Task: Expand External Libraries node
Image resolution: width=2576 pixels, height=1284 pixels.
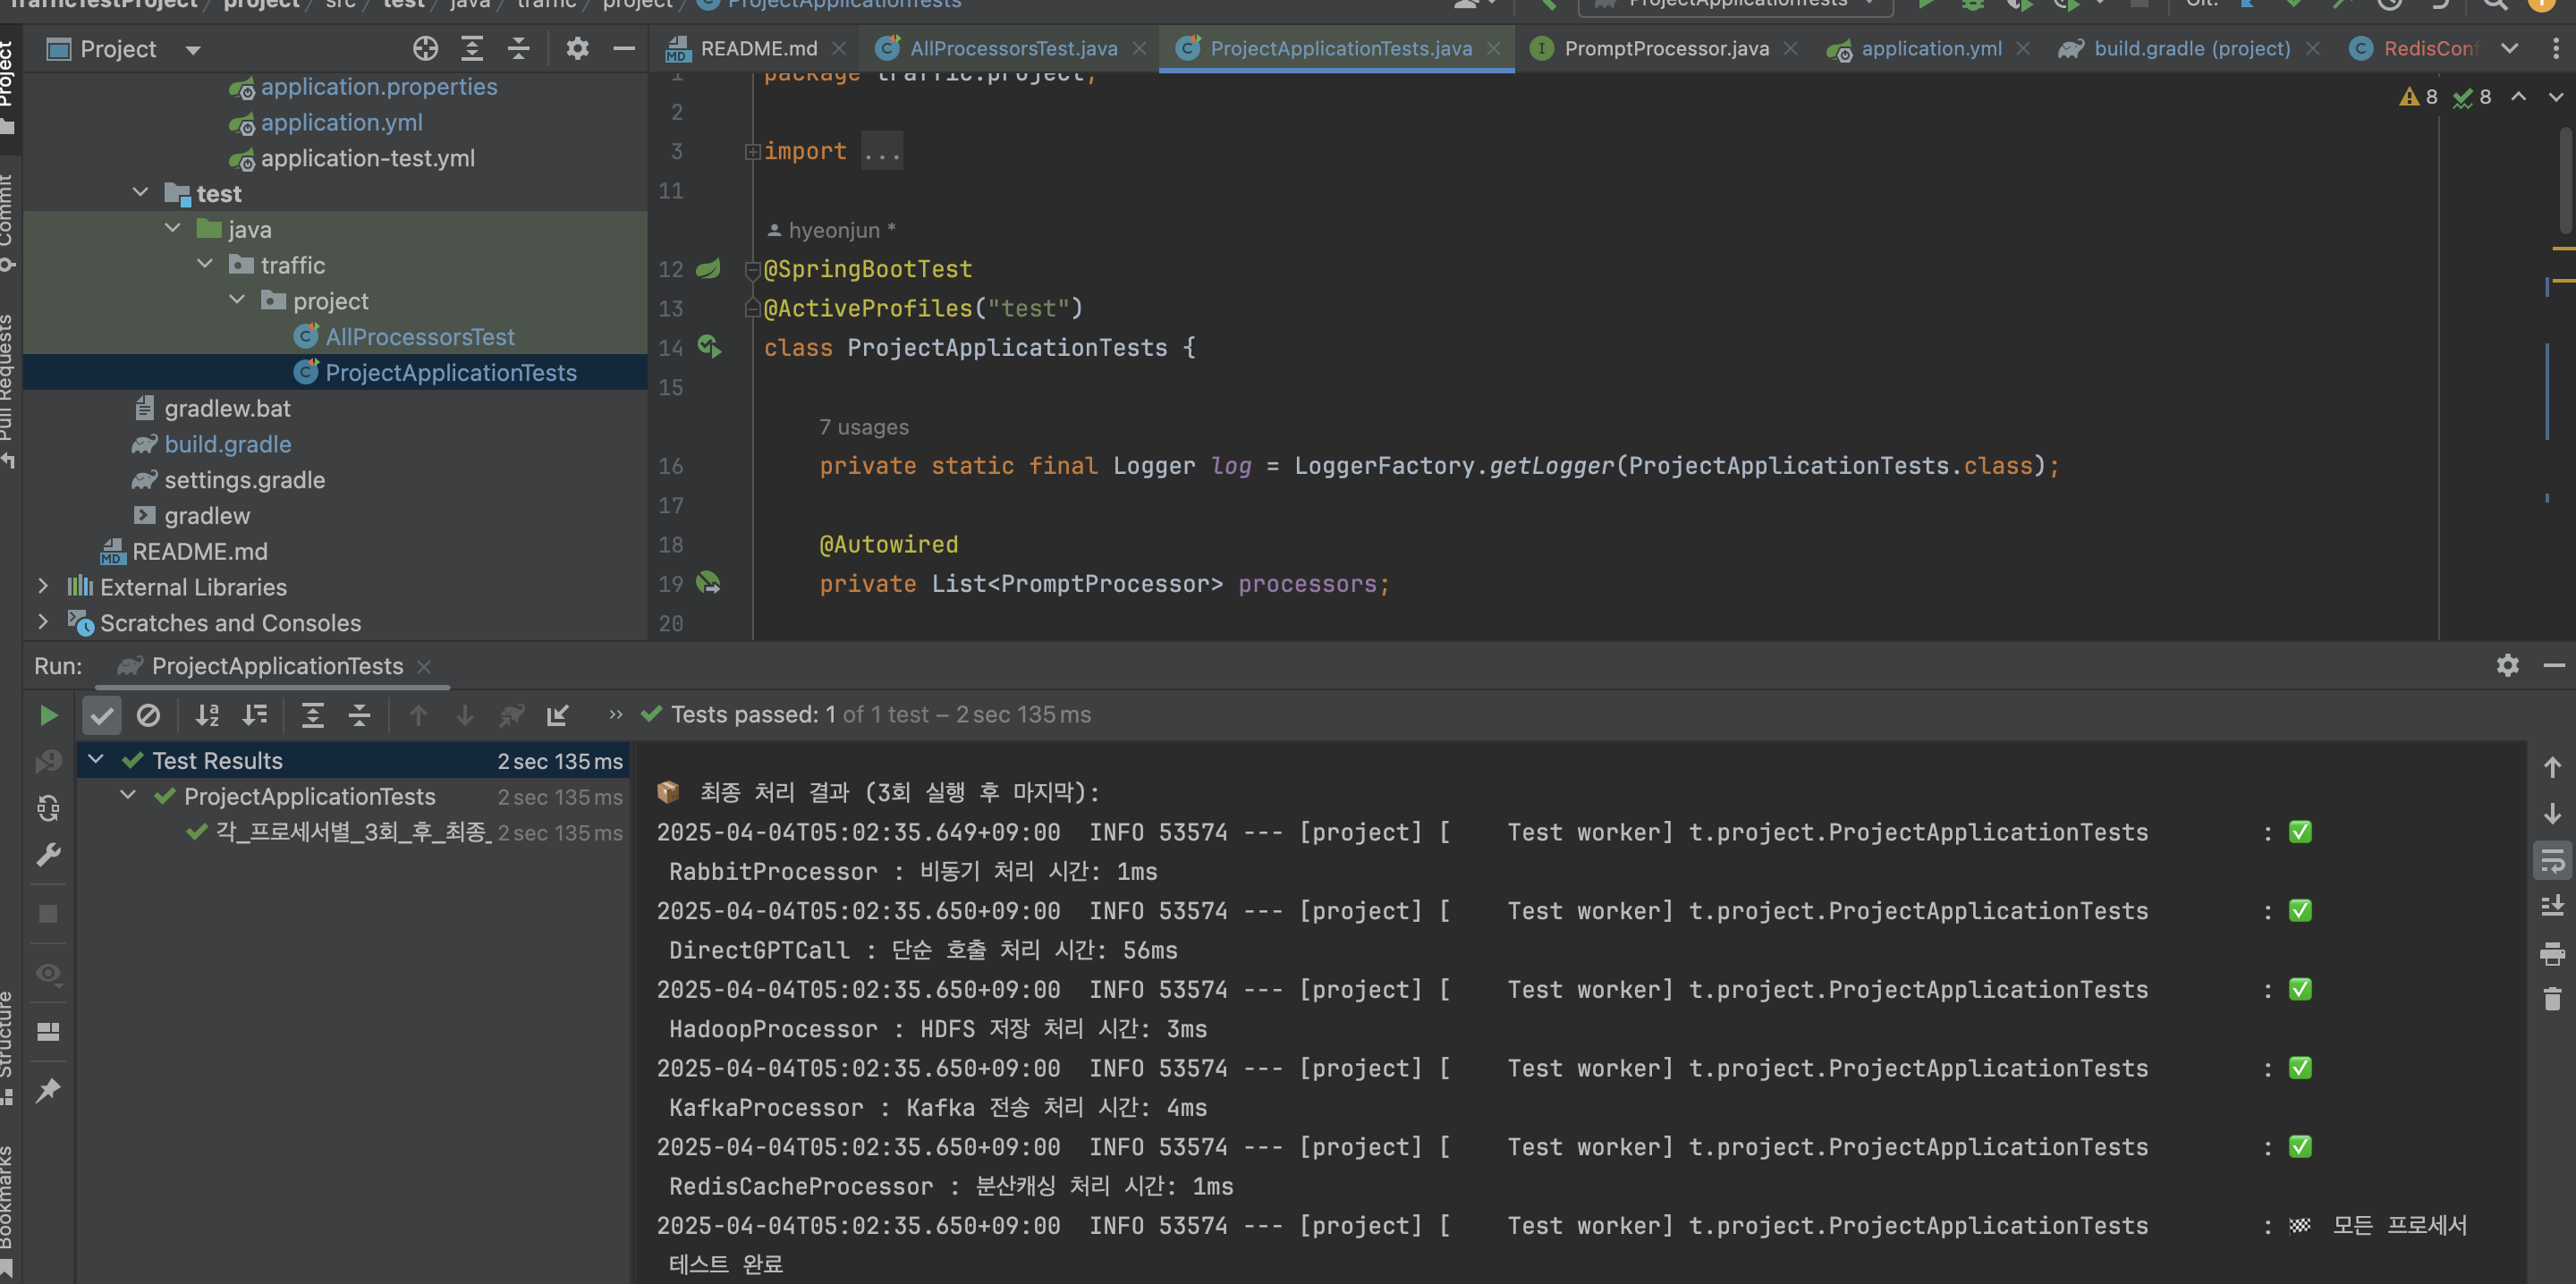Action: click(x=43, y=587)
